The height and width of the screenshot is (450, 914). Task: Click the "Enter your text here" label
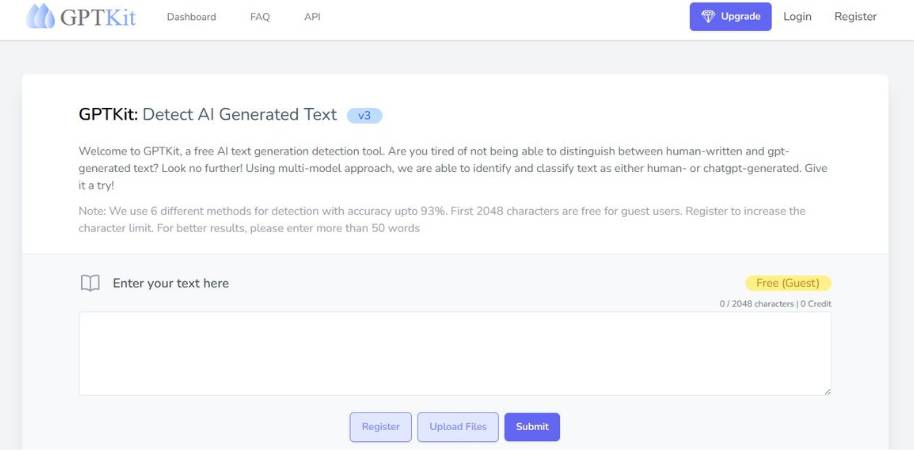point(170,283)
